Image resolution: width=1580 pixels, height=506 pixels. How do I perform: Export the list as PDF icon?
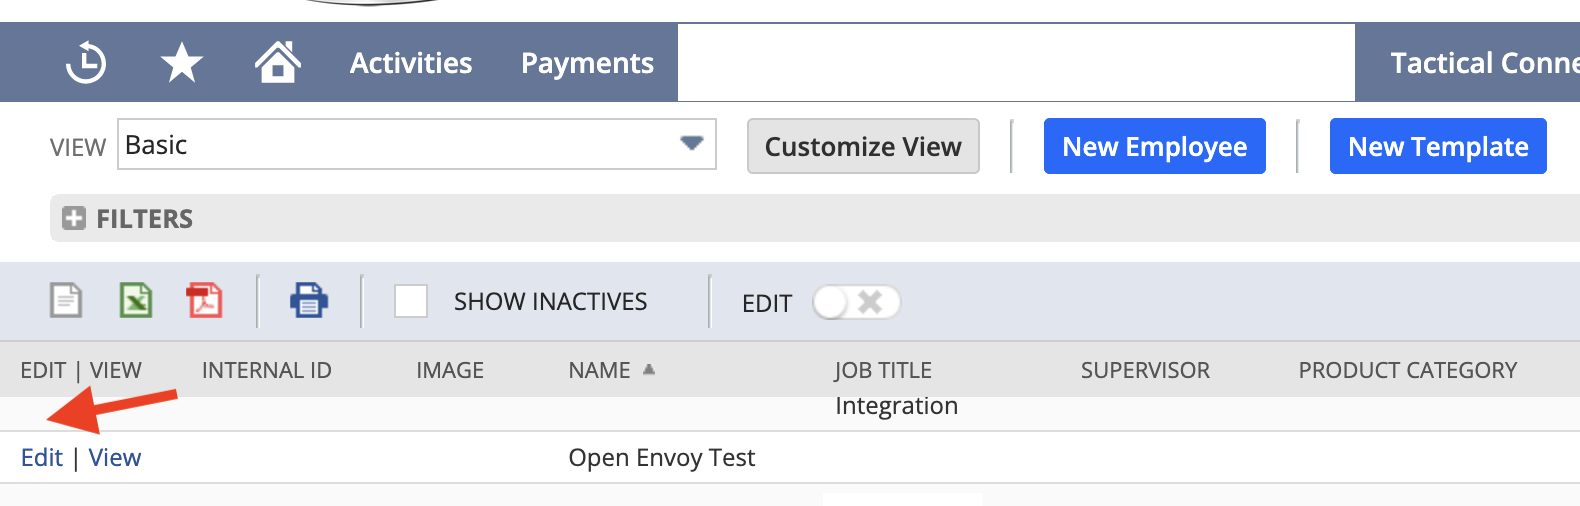205,300
